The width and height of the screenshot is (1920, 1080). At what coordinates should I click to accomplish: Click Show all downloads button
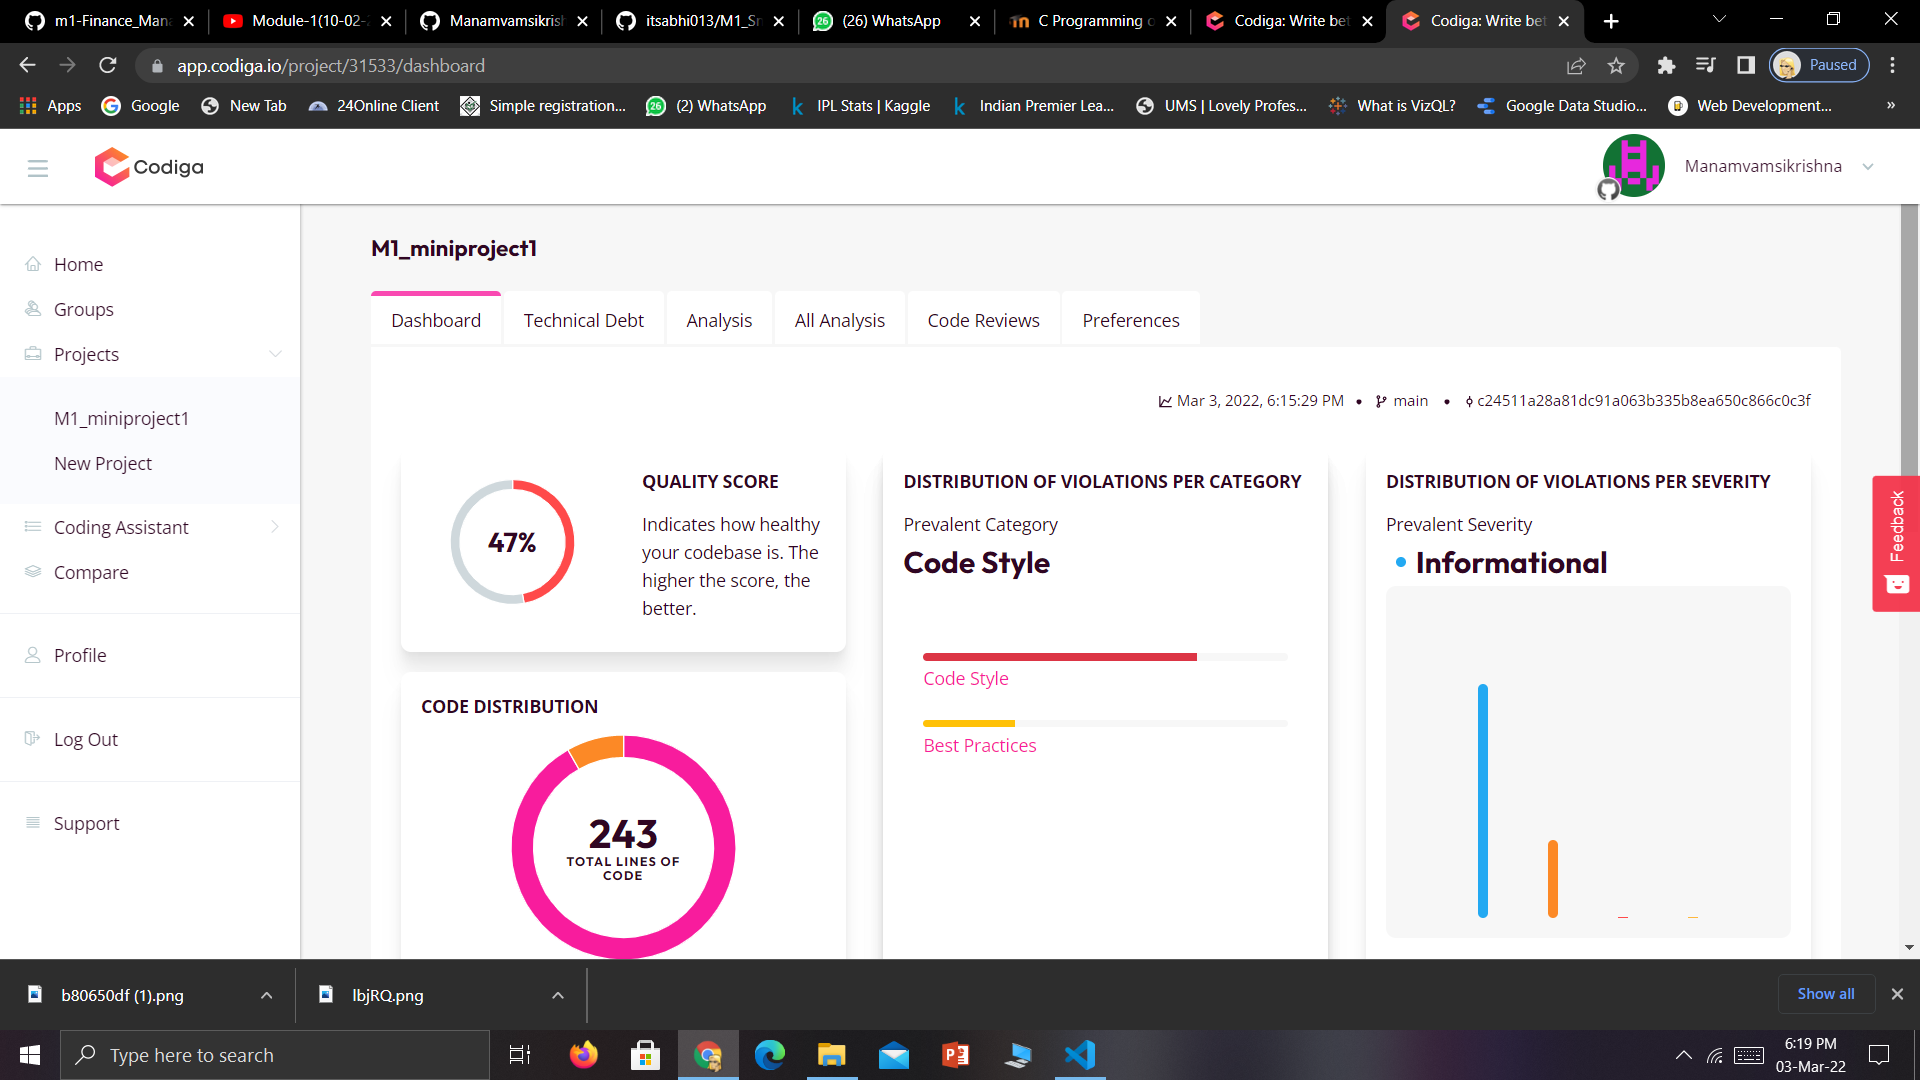pyautogui.click(x=1825, y=994)
